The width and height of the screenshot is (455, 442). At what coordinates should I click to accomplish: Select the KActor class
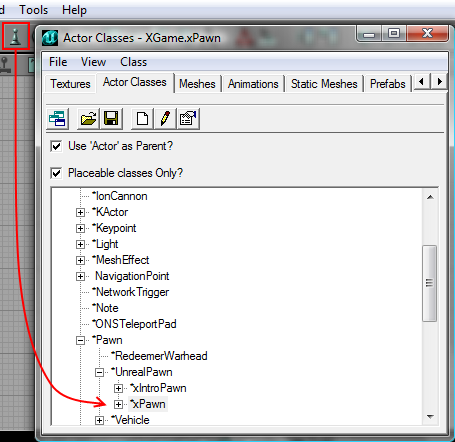(110, 212)
